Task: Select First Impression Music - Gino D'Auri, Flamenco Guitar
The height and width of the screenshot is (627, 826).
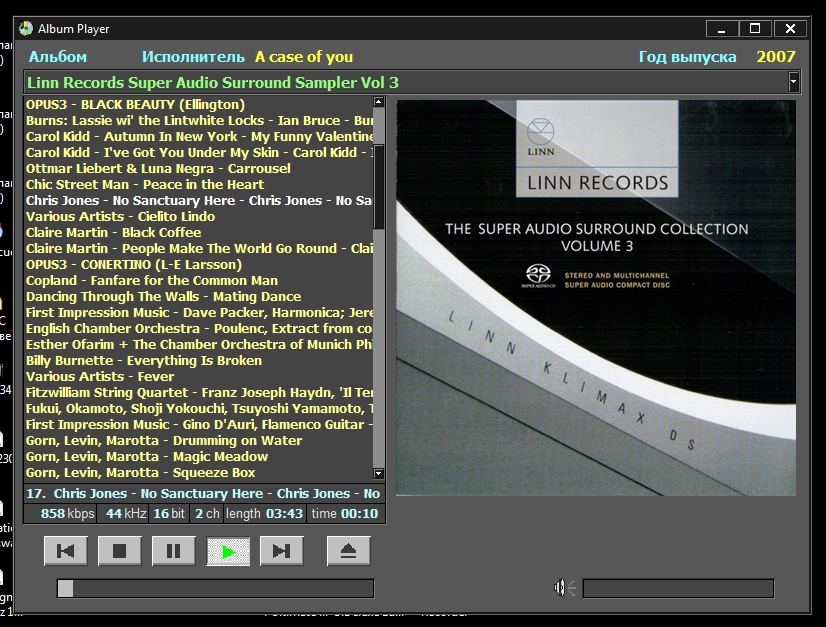Action: [x=199, y=425]
